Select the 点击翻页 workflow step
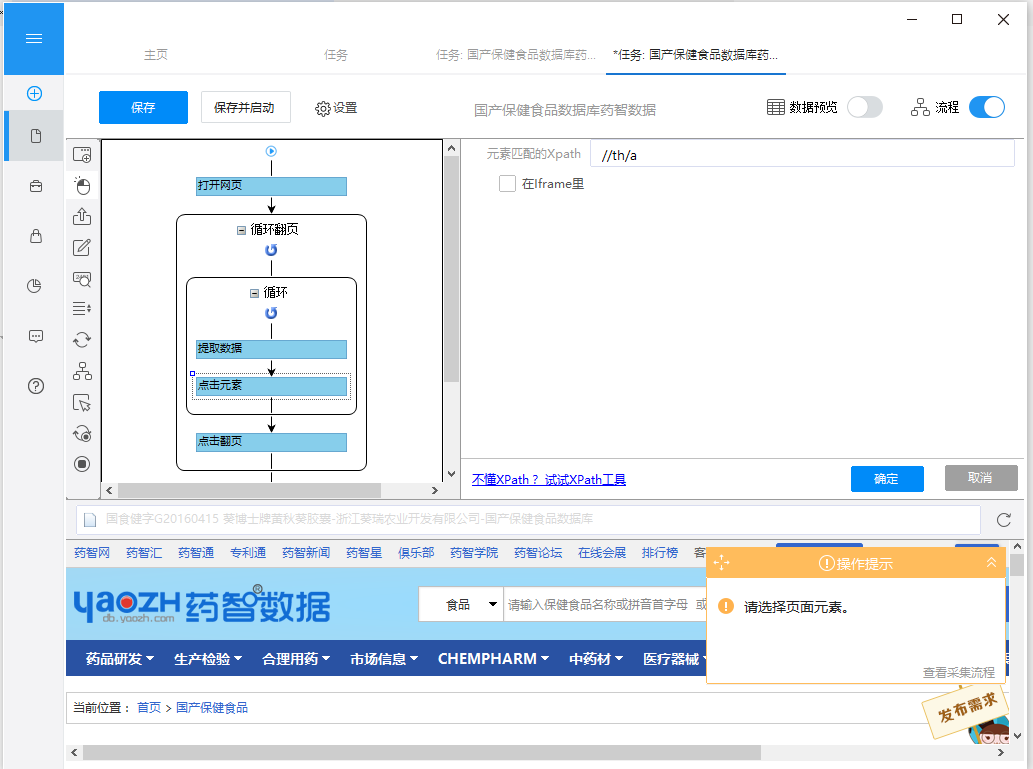1033x769 pixels. [271, 442]
